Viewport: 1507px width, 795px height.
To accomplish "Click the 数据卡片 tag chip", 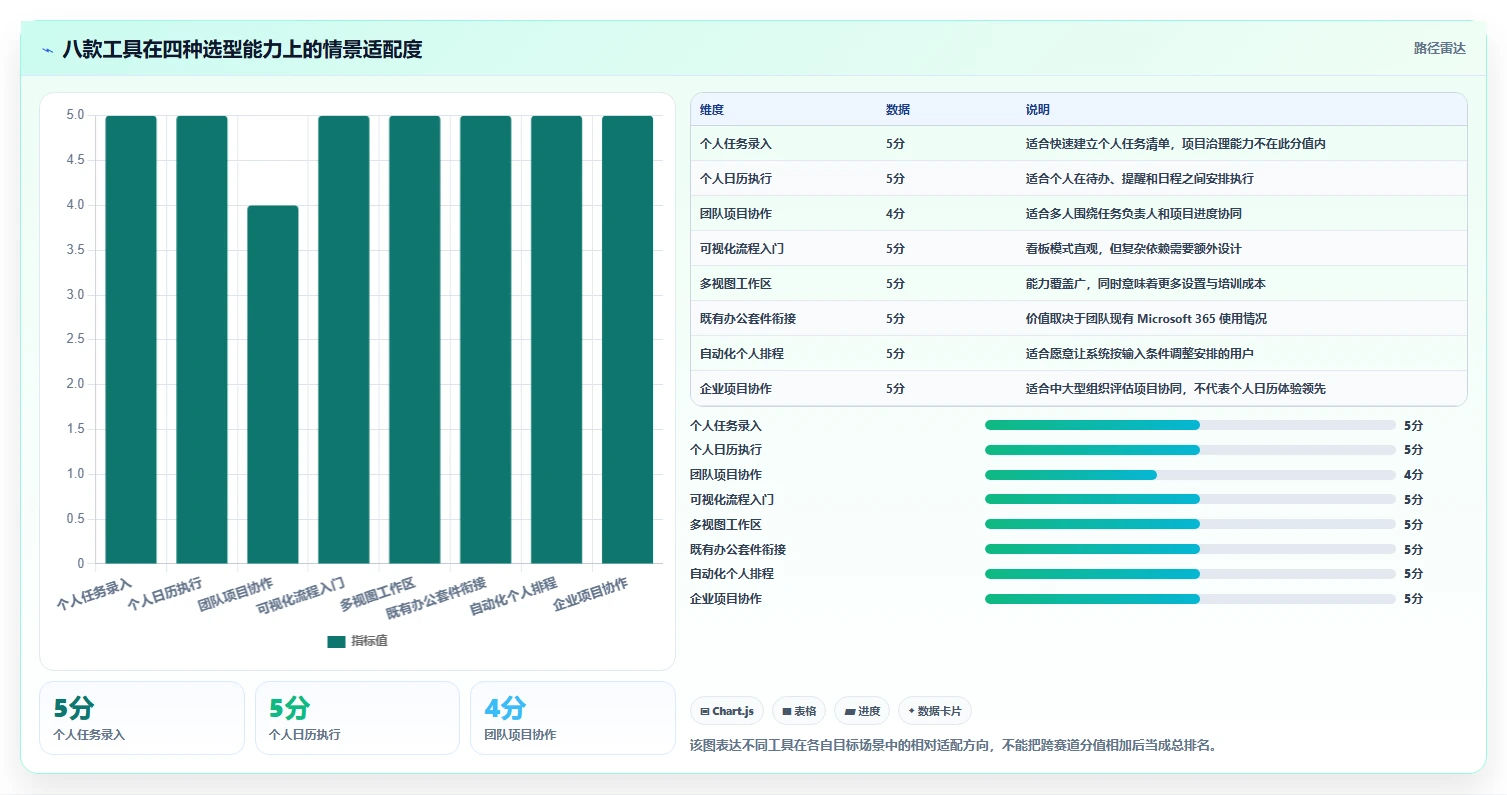I will coord(934,711).
